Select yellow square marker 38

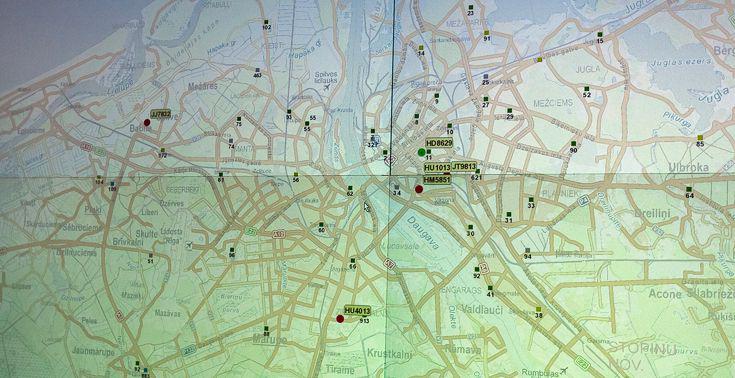[538, 310]
